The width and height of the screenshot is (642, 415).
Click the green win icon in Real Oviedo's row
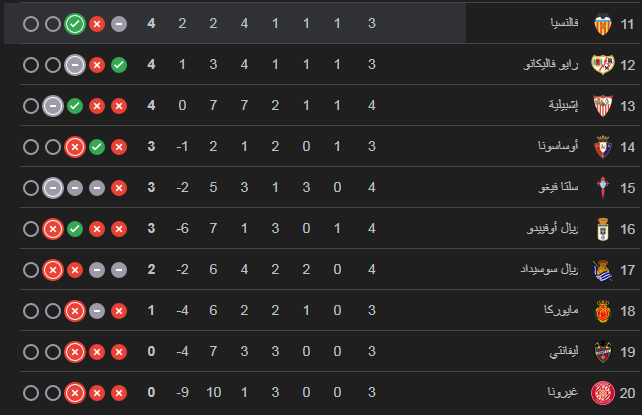click(75, 229)
